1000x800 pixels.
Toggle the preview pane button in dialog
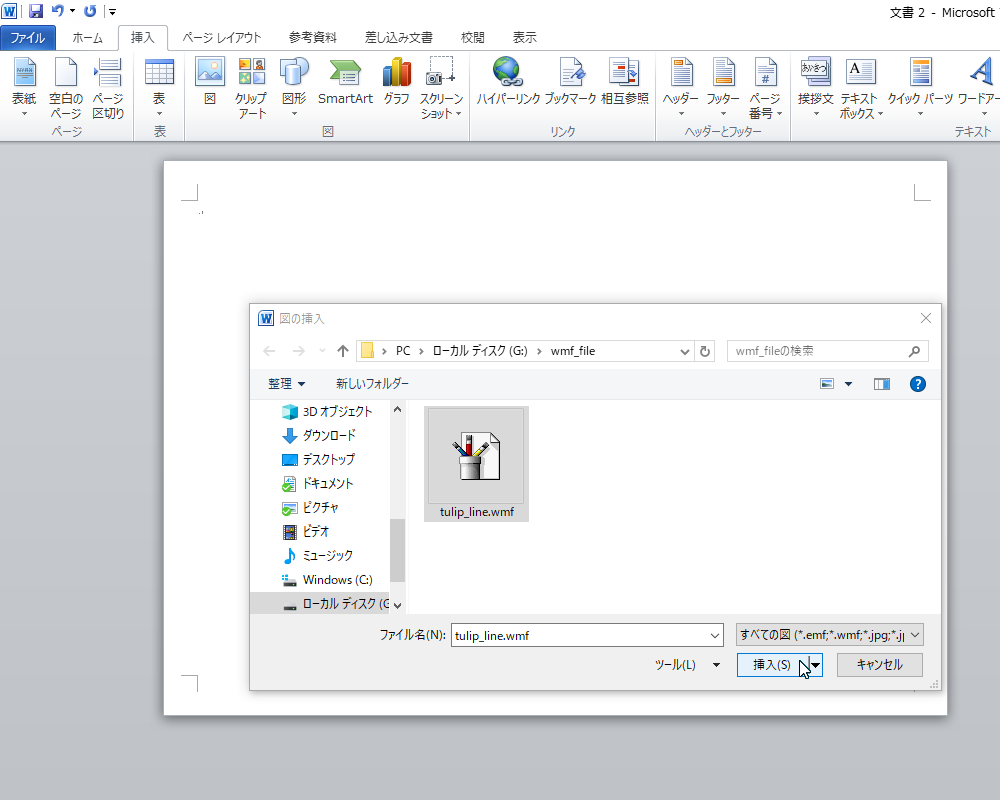[881, 384]
